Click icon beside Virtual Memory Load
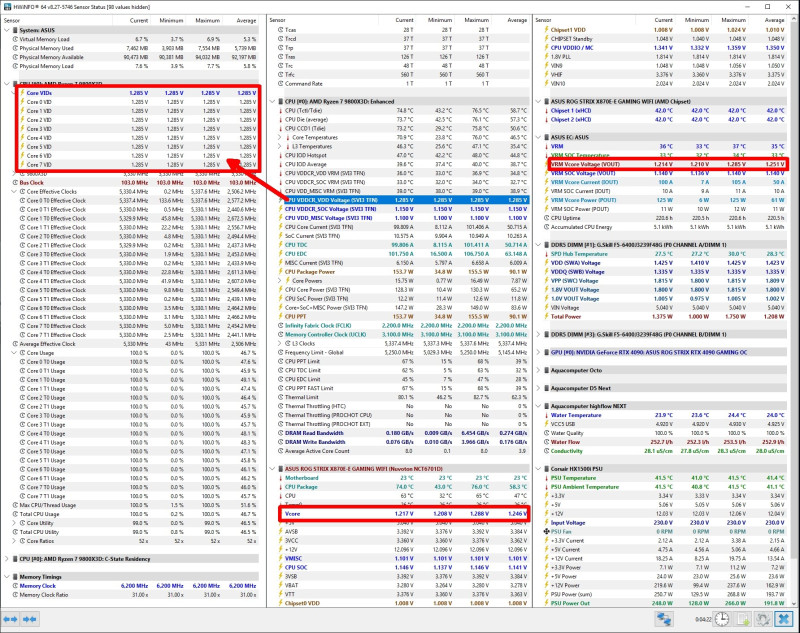This screenshot has height=633, width=800. [15, 39]
